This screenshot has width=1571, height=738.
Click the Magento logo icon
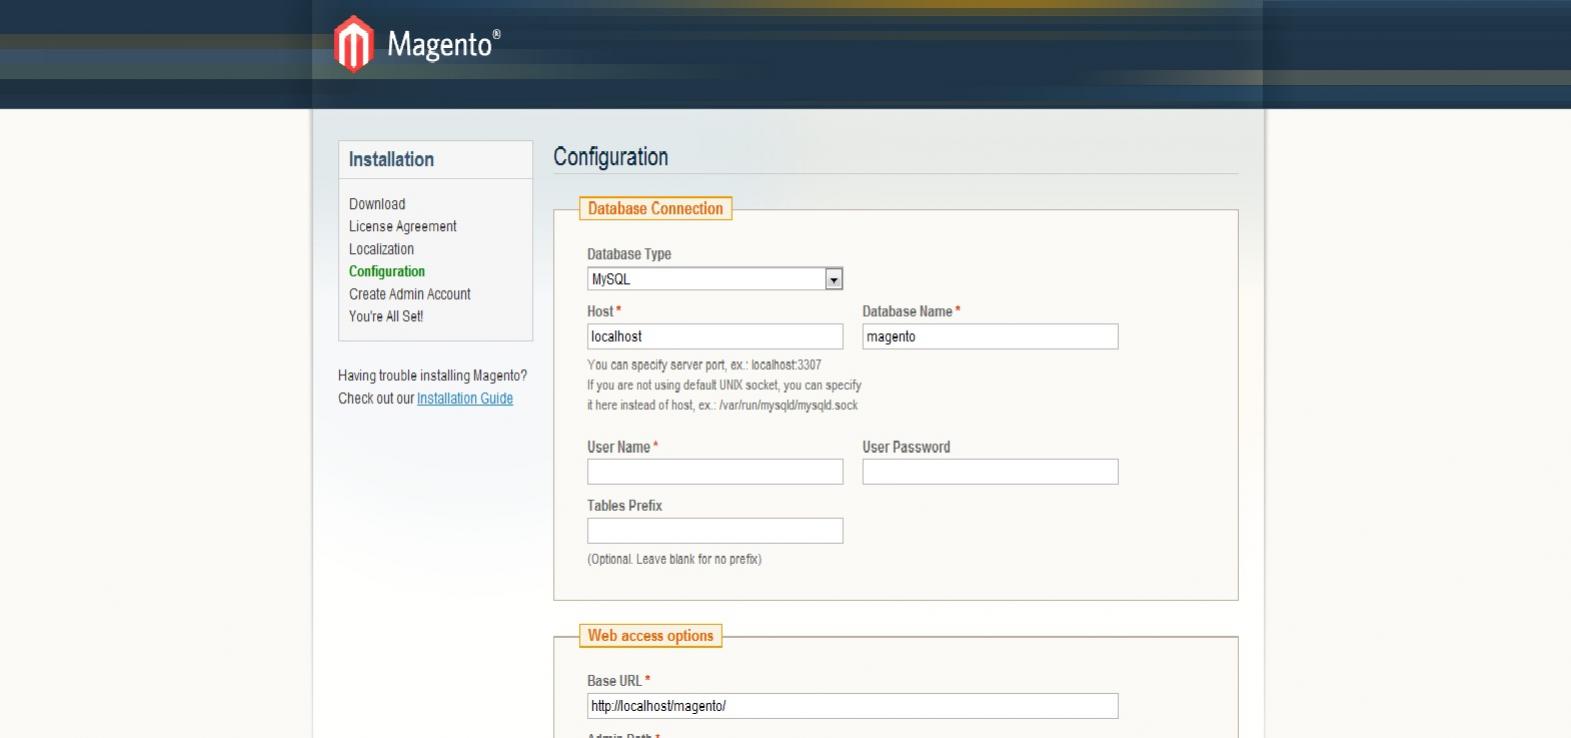click(x=353, y=44)
